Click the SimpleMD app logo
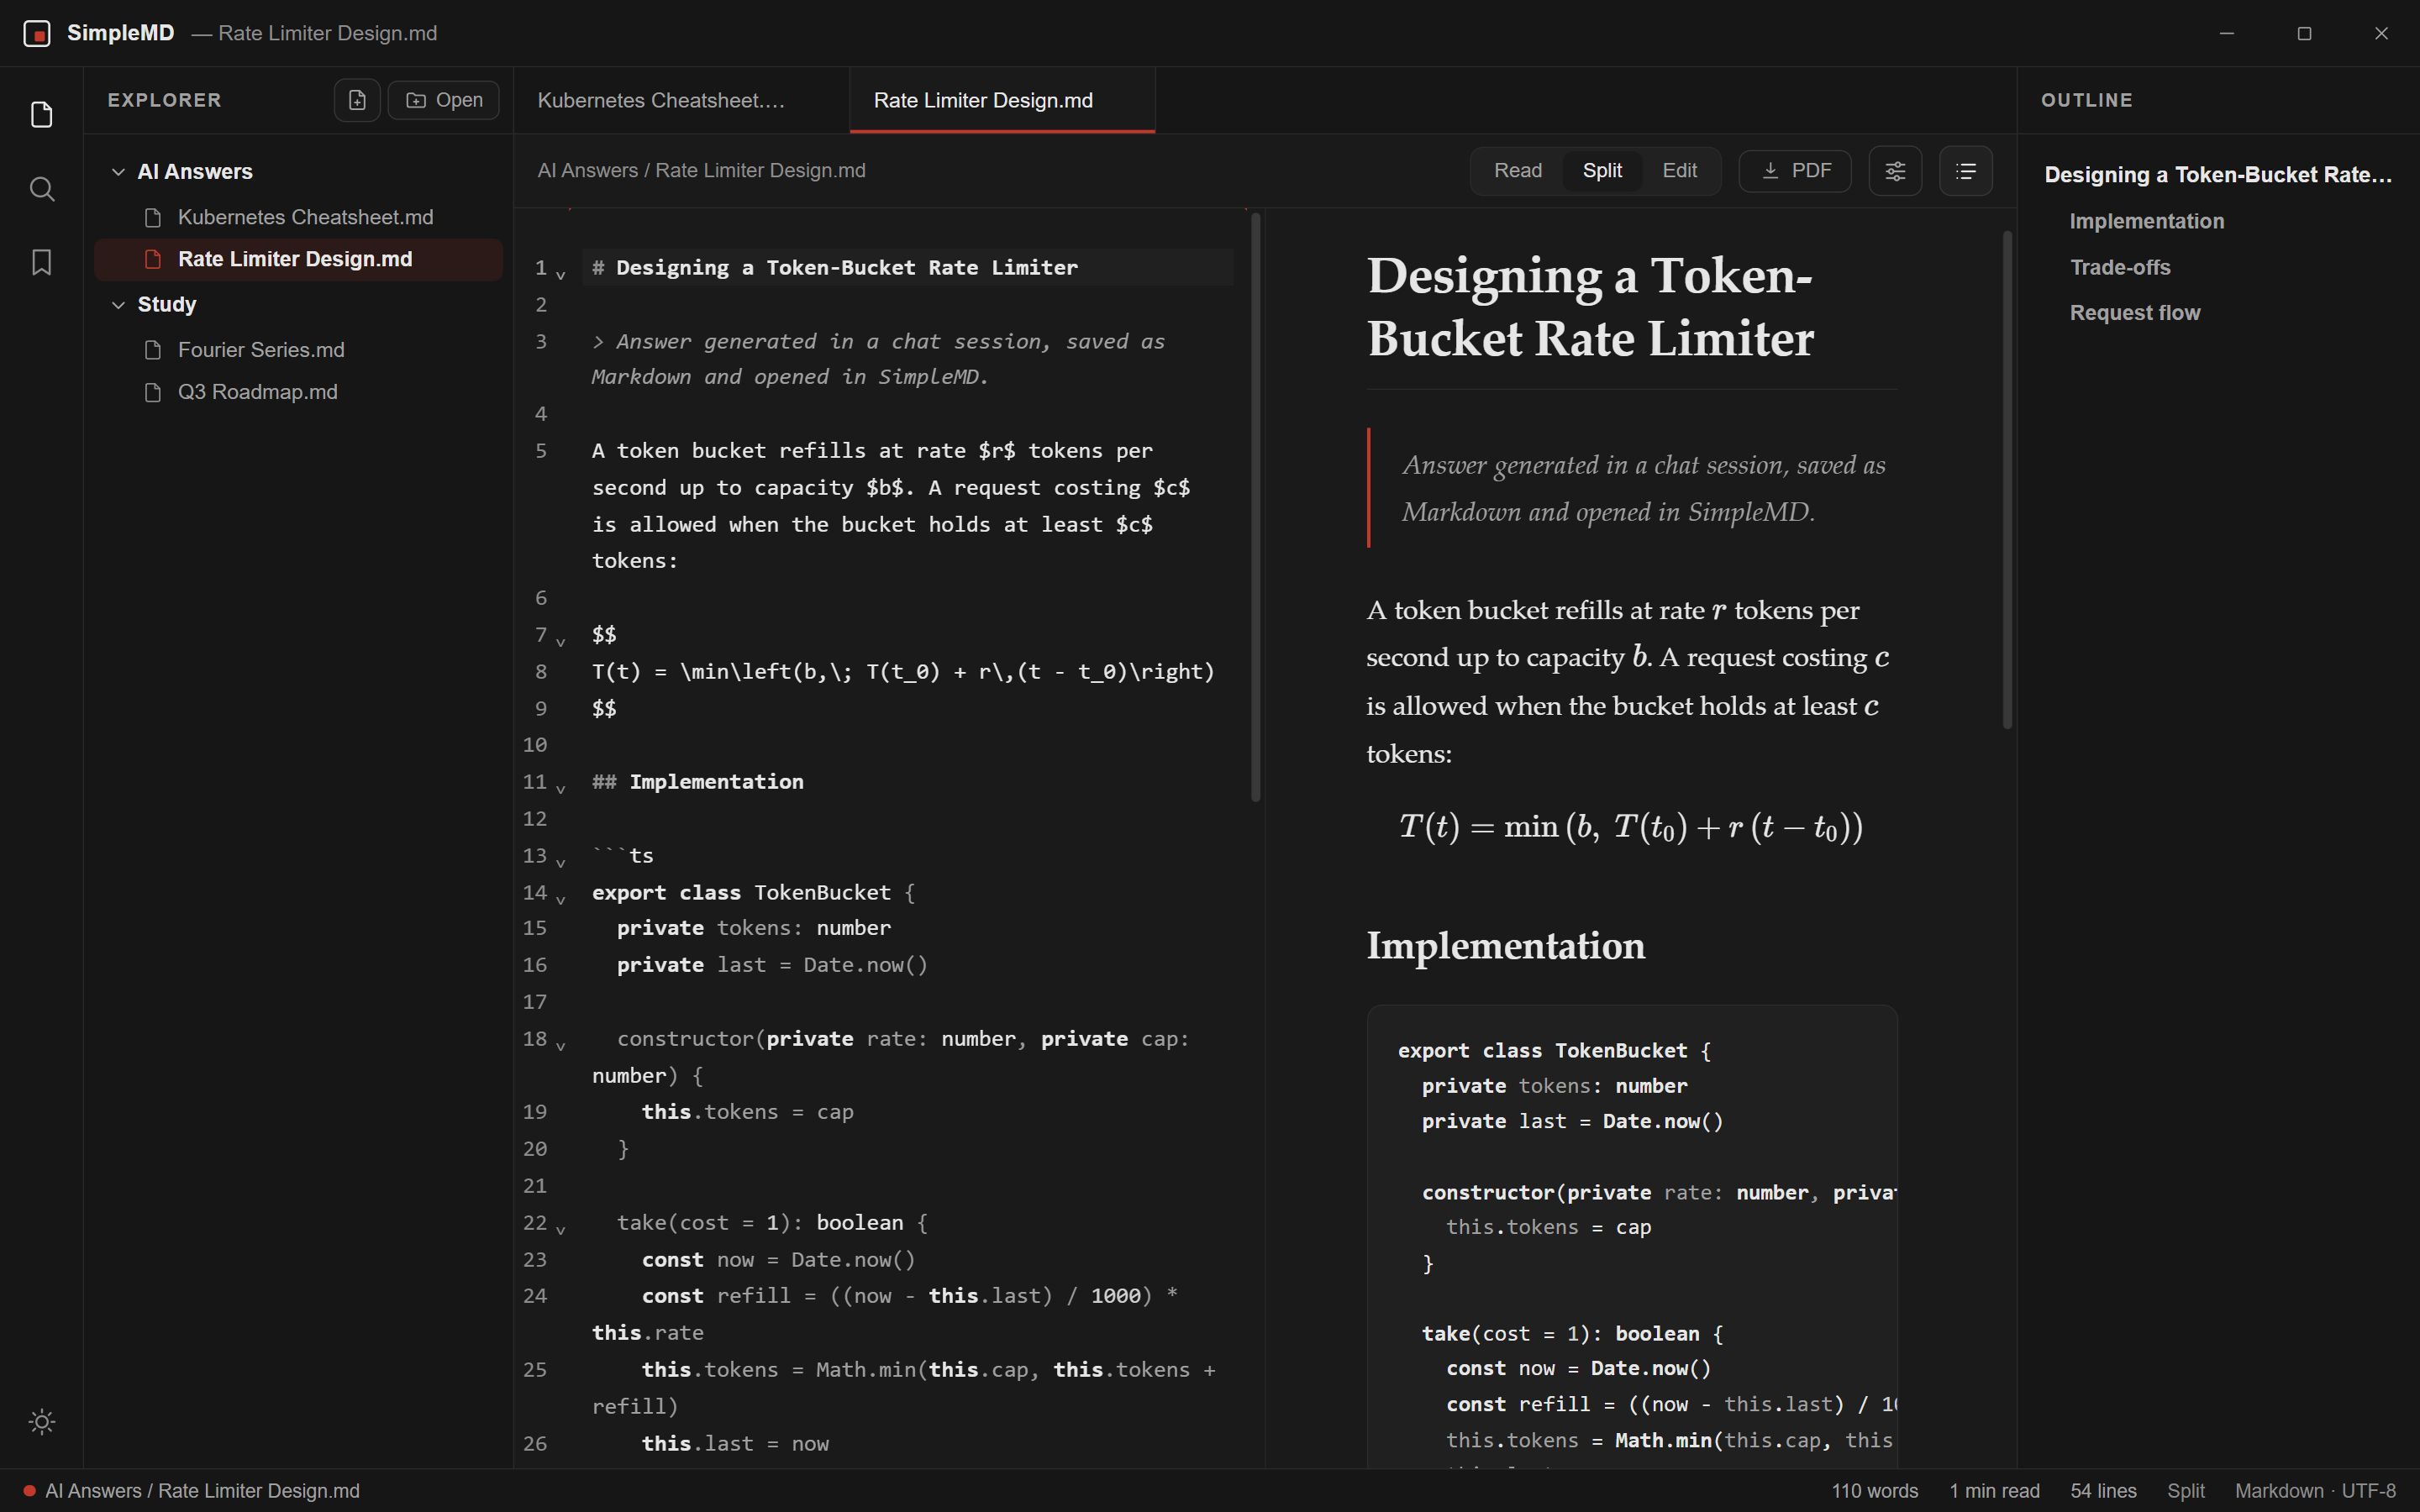 [x=37, y=33]
